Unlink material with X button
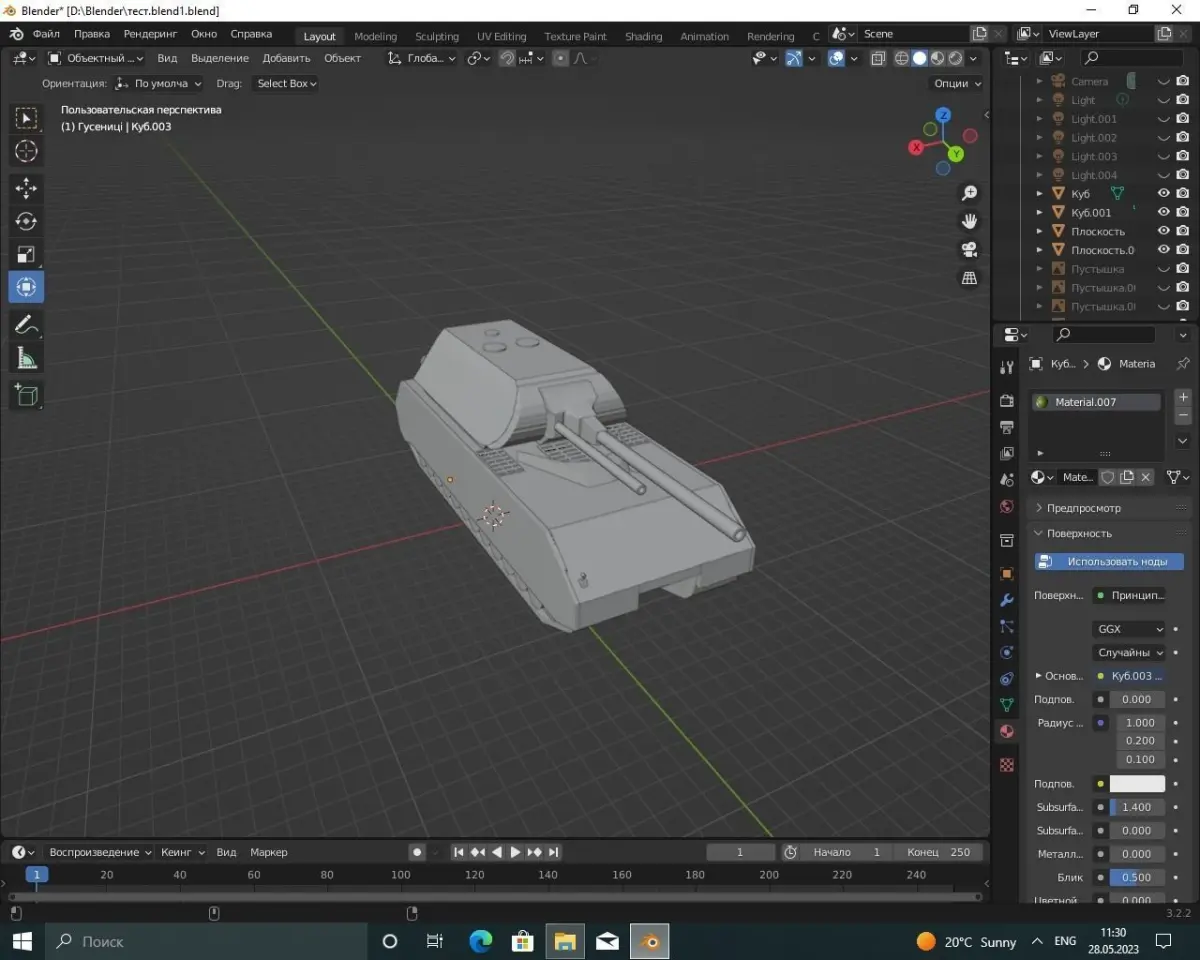Image resolution: width=1200 pixels, height=960 pixels. (1146, 477)
